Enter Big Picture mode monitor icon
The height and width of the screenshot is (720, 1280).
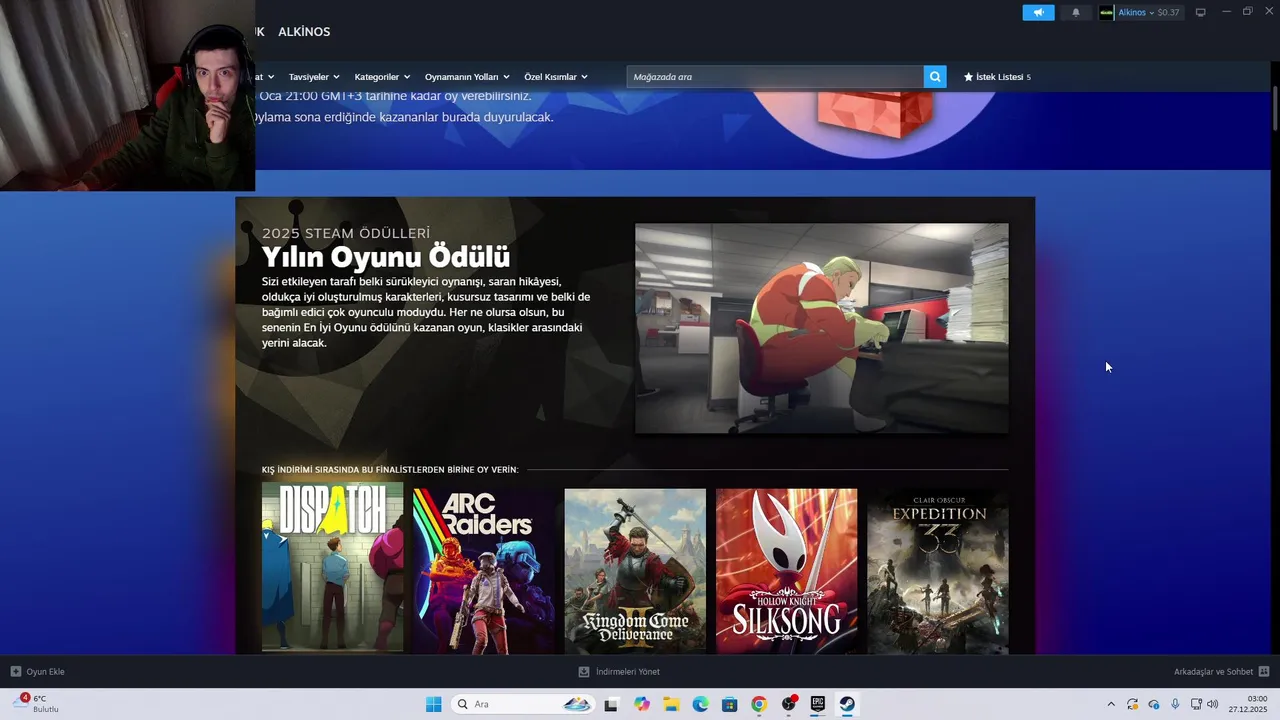point(1200,12)
